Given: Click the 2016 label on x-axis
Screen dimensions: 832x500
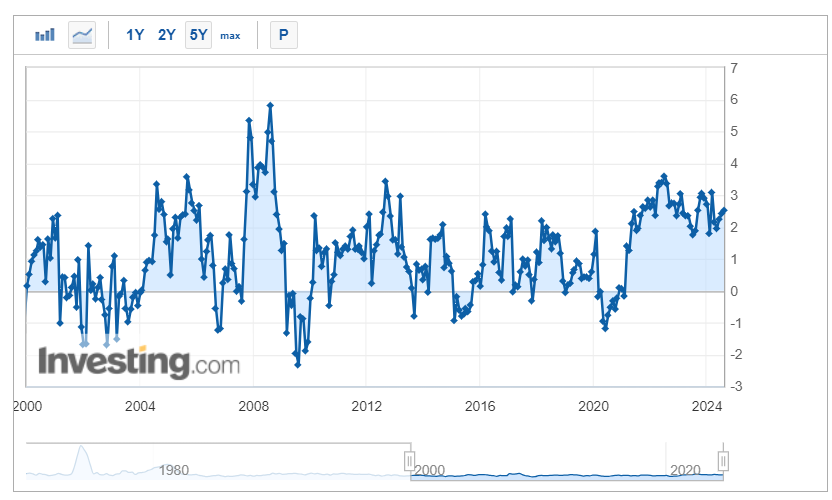Looking at the screenshot, I should (480, 407).
